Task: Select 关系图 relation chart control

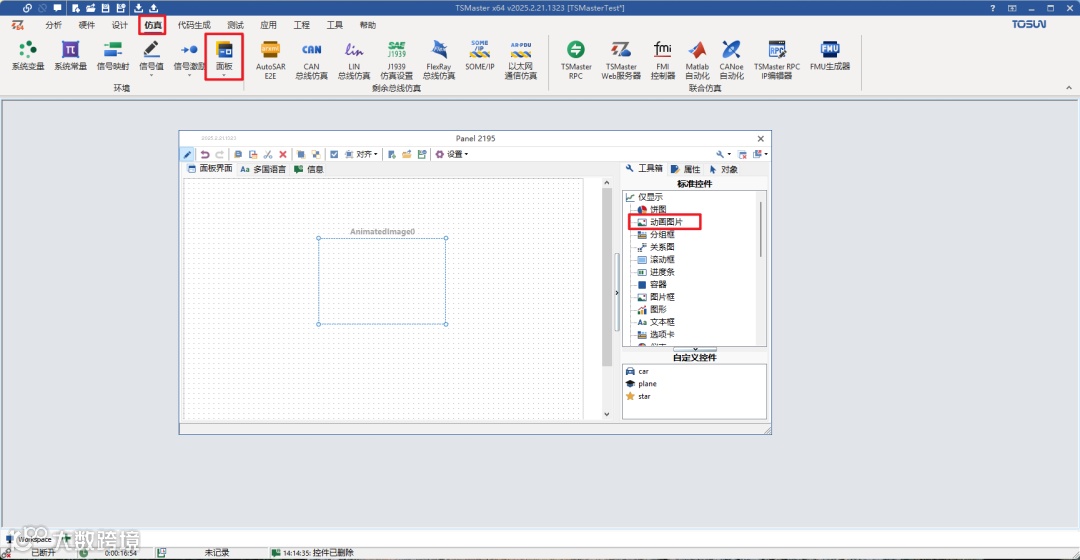Action: (x=656, y=247)
